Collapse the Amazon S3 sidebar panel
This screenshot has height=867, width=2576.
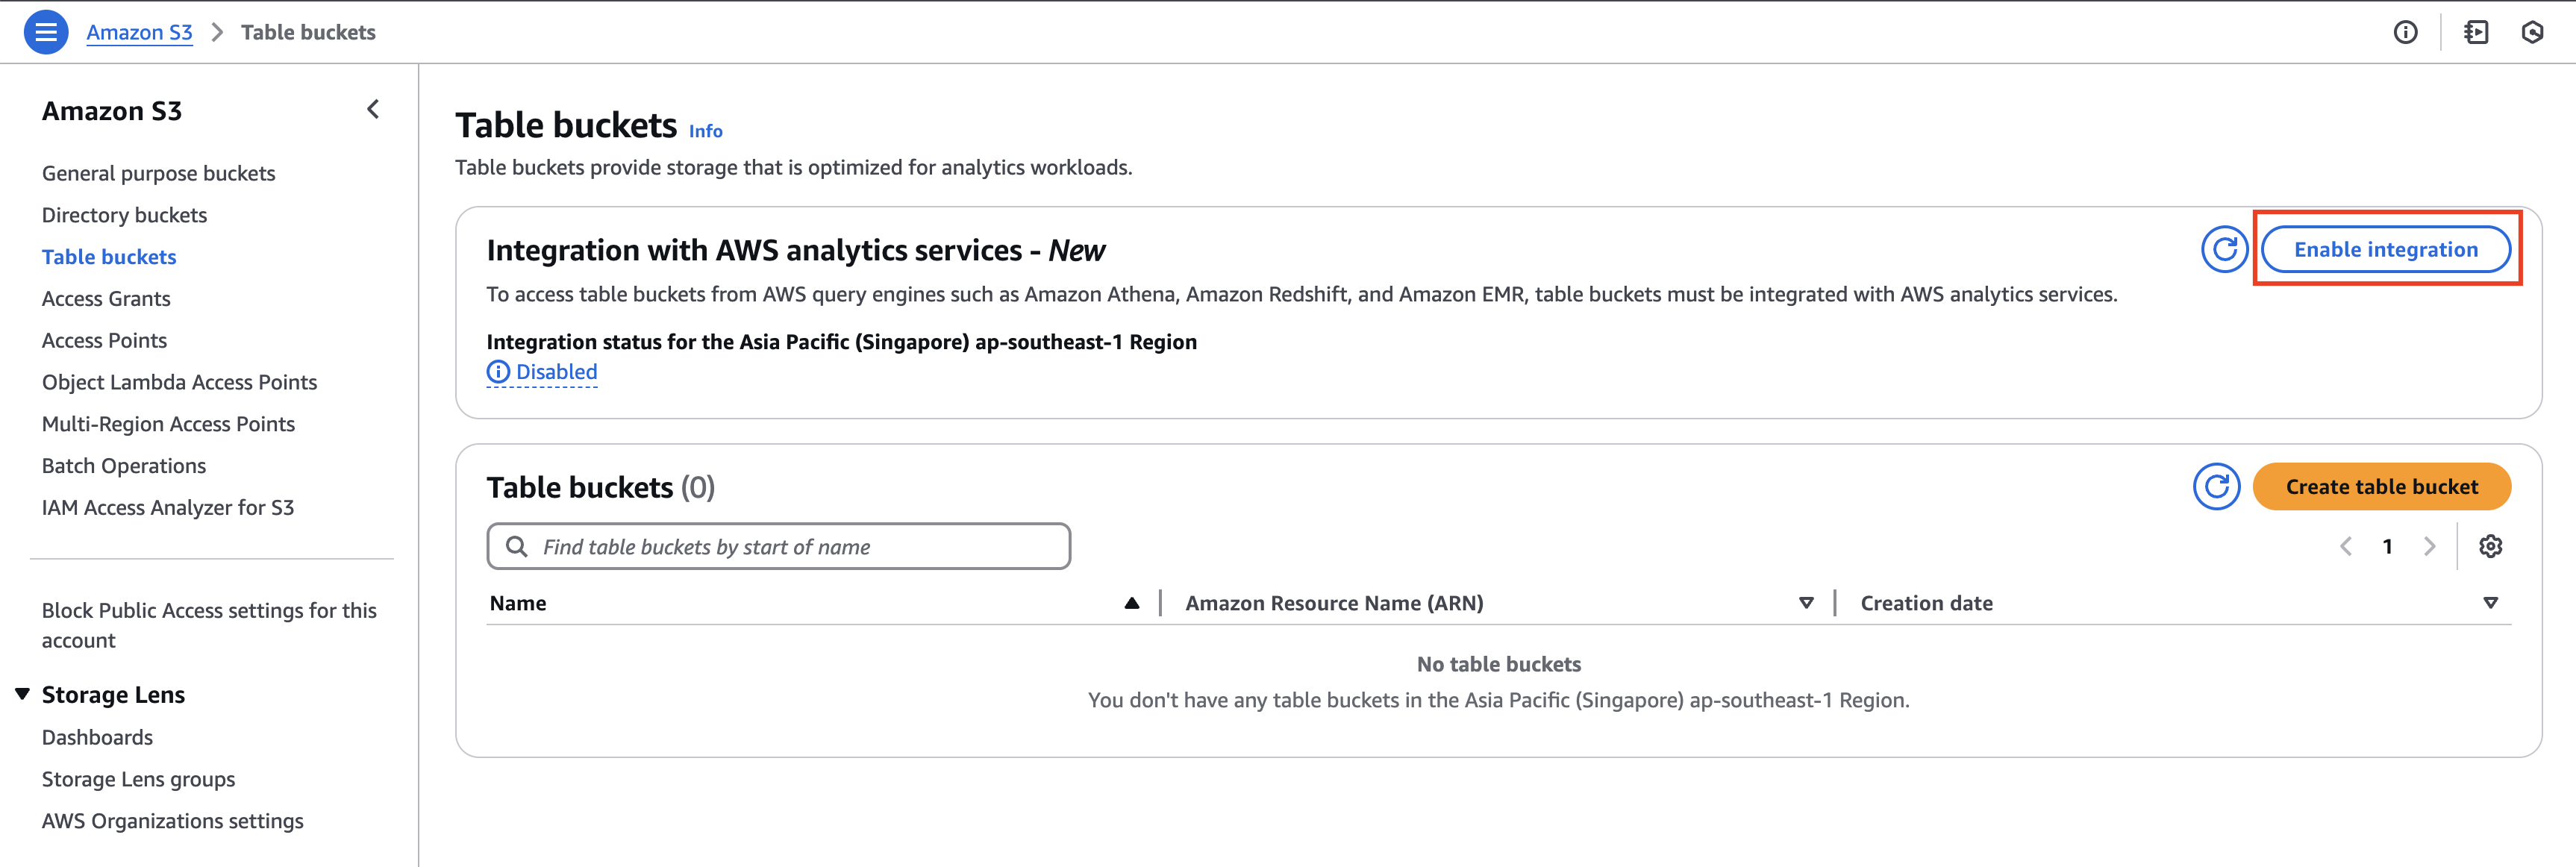click(373, 109)
